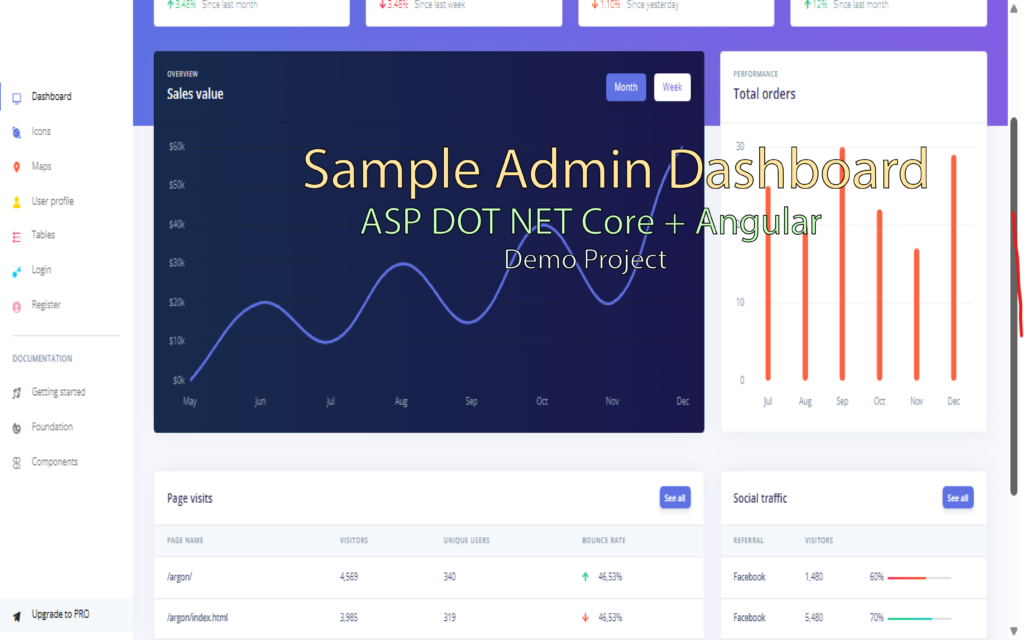
Task: Click the Nov bar in Total orders
Action: (x=916, y=314)
